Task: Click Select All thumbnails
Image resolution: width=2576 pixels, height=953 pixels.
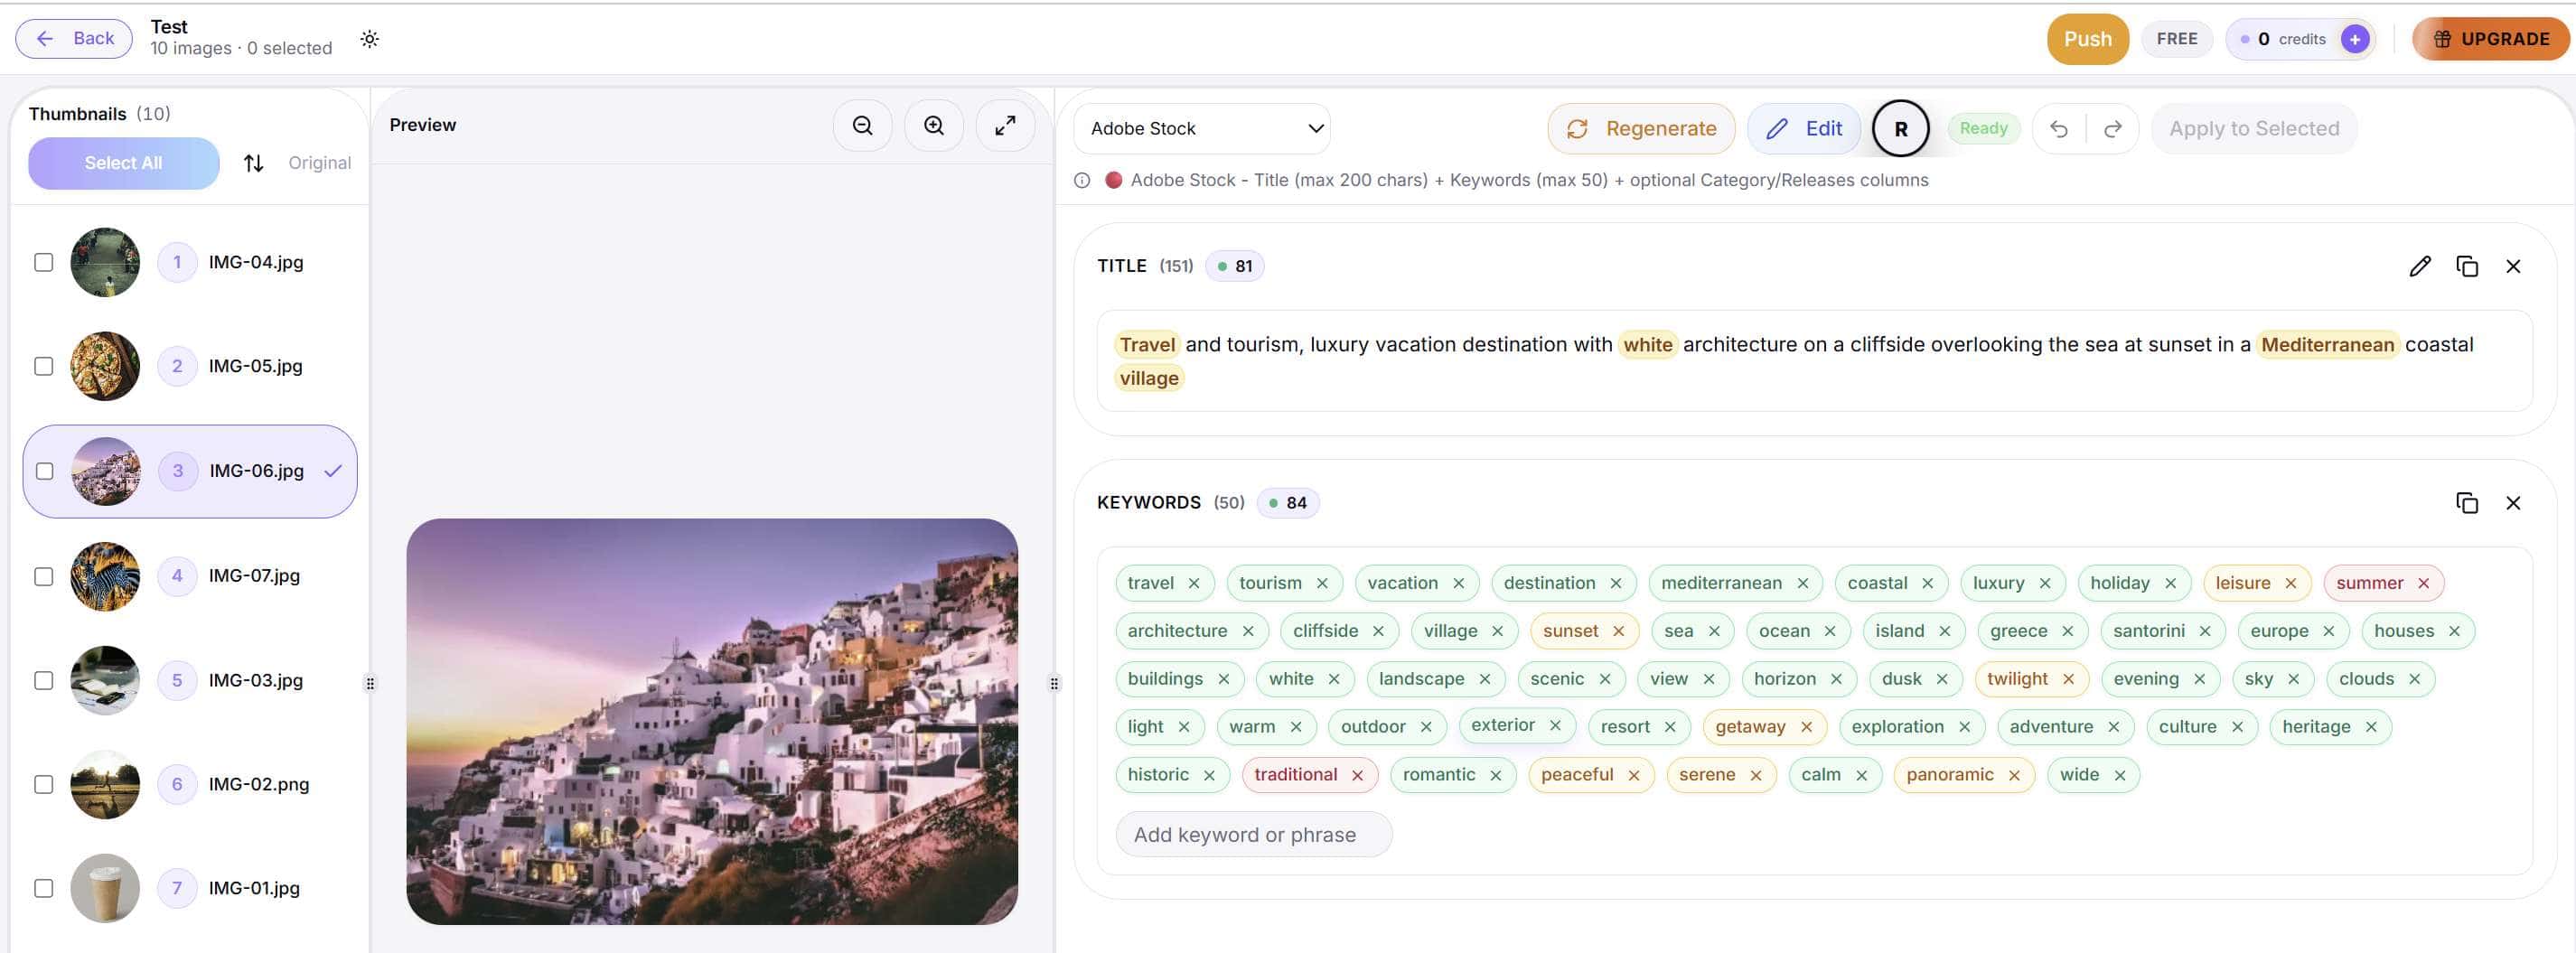Action: pos(123,163)
